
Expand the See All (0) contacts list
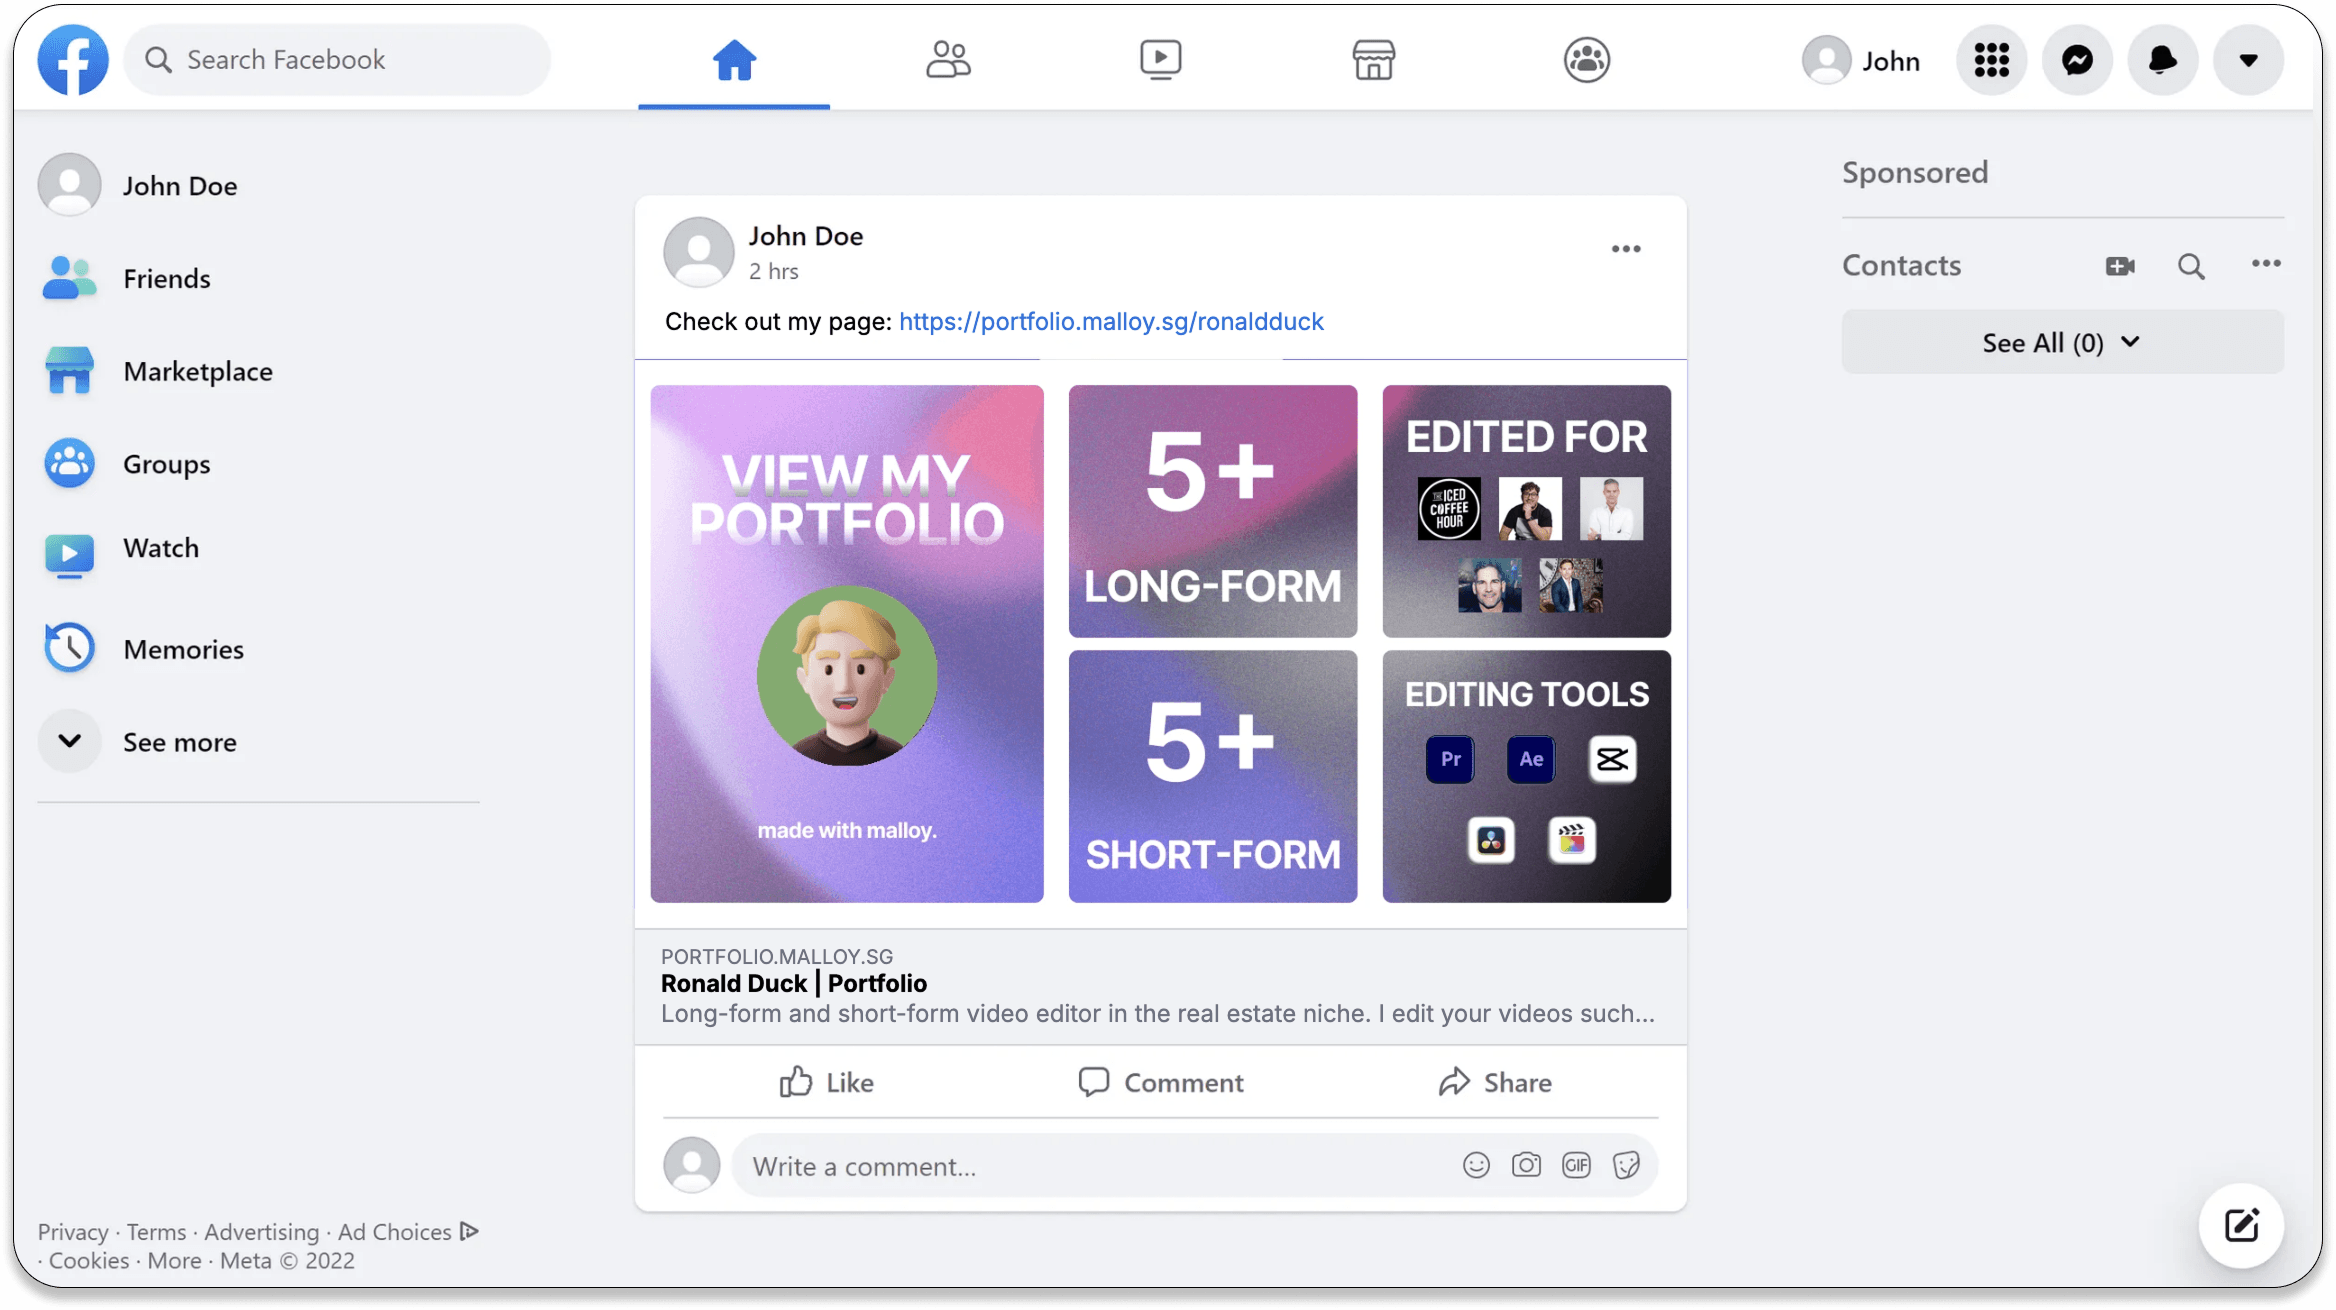click(2062, 342)
